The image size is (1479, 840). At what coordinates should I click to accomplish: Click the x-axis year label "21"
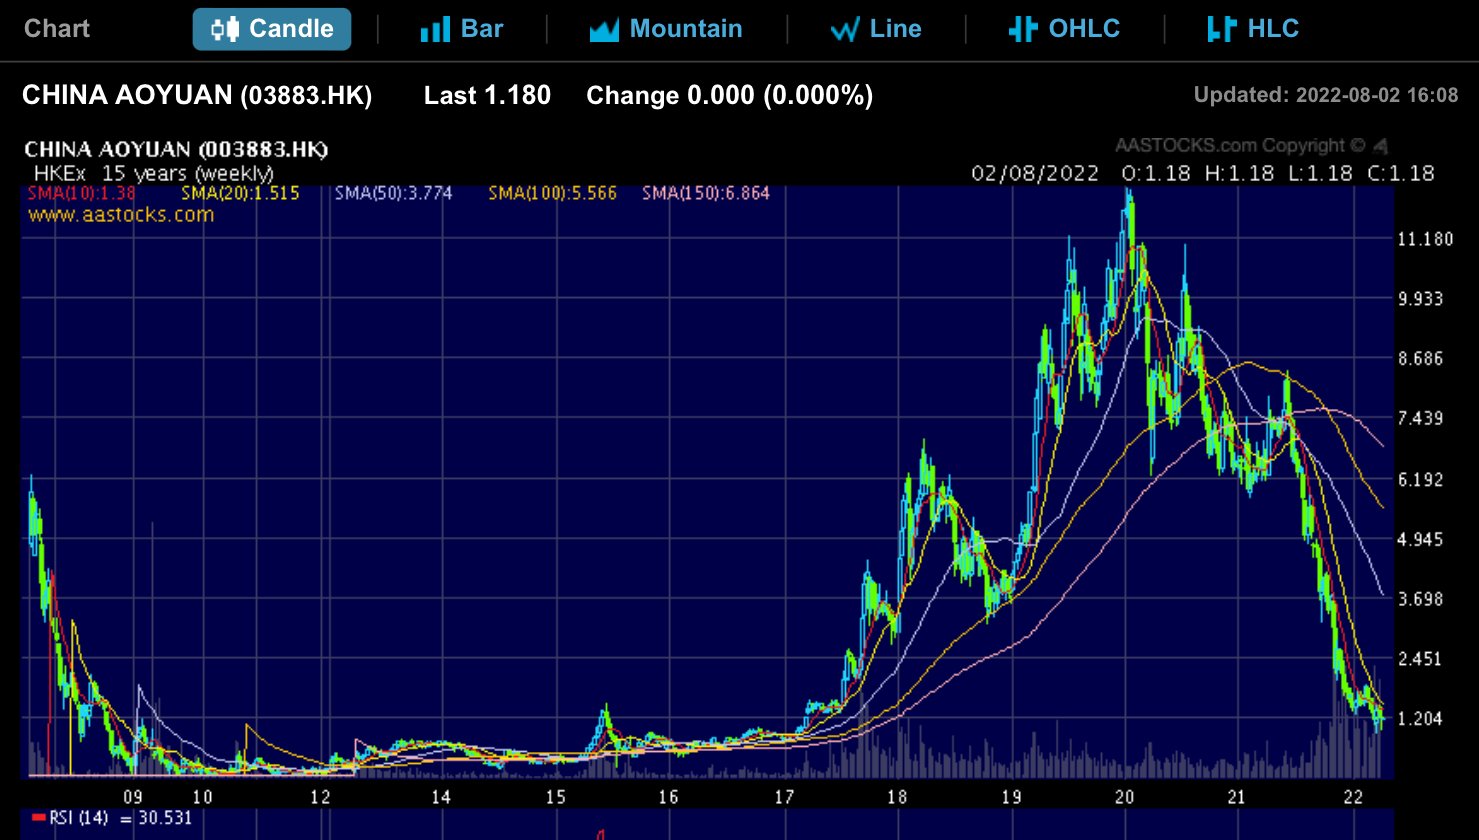point(1237,797)
